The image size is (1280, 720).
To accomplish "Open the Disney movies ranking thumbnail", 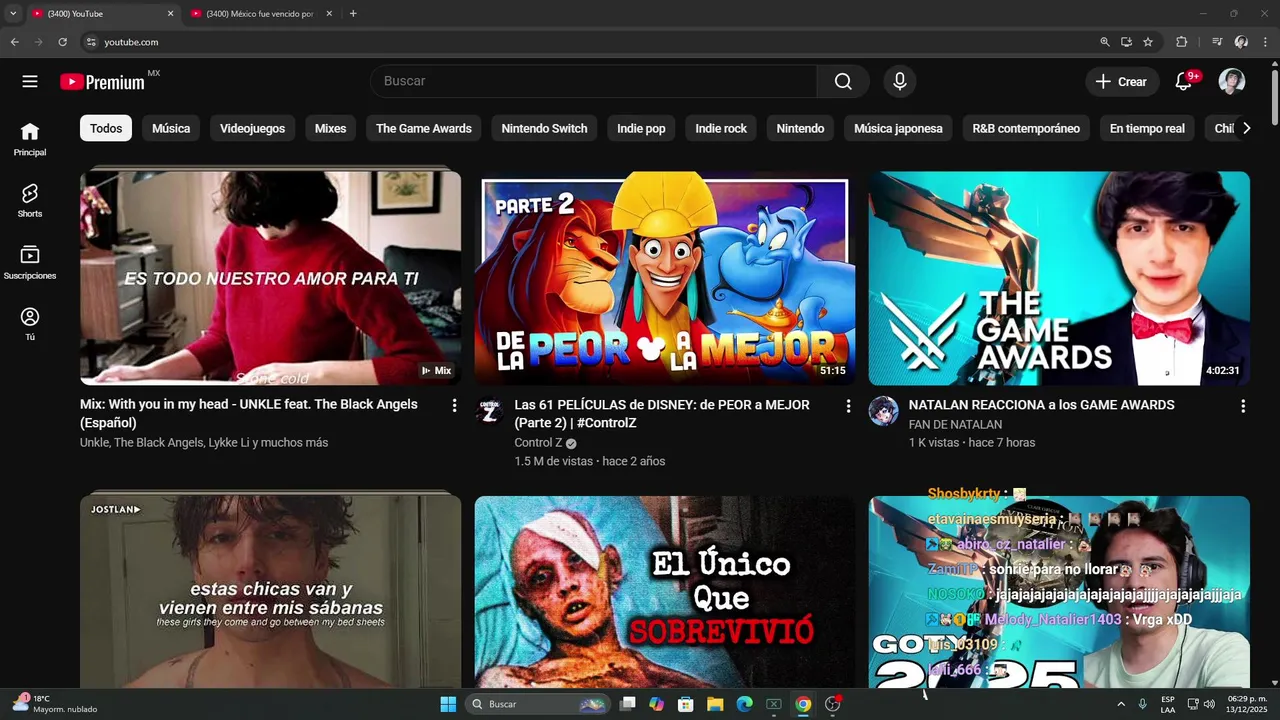I will pyautogui.click(x=665, y=278).
